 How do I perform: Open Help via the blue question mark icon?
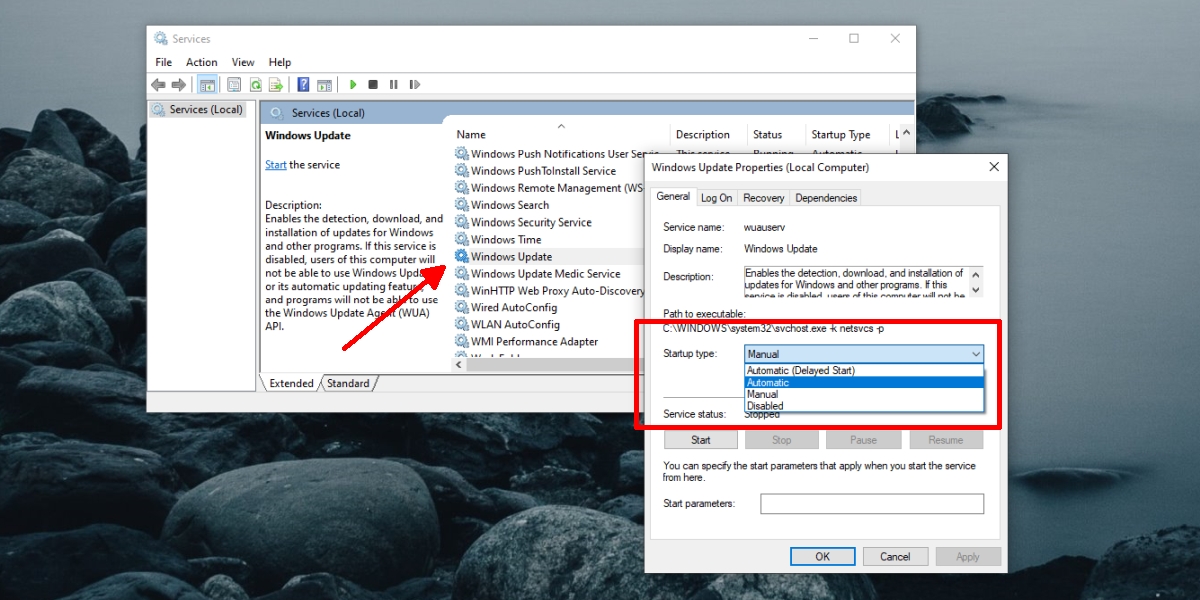302,85
